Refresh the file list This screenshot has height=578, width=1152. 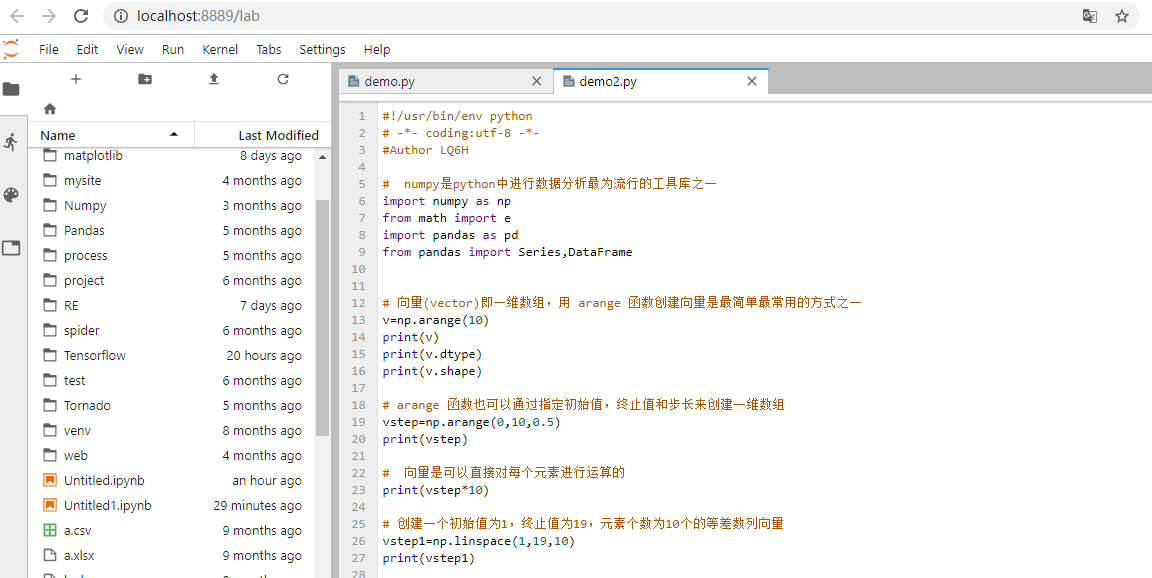(283, 79)
